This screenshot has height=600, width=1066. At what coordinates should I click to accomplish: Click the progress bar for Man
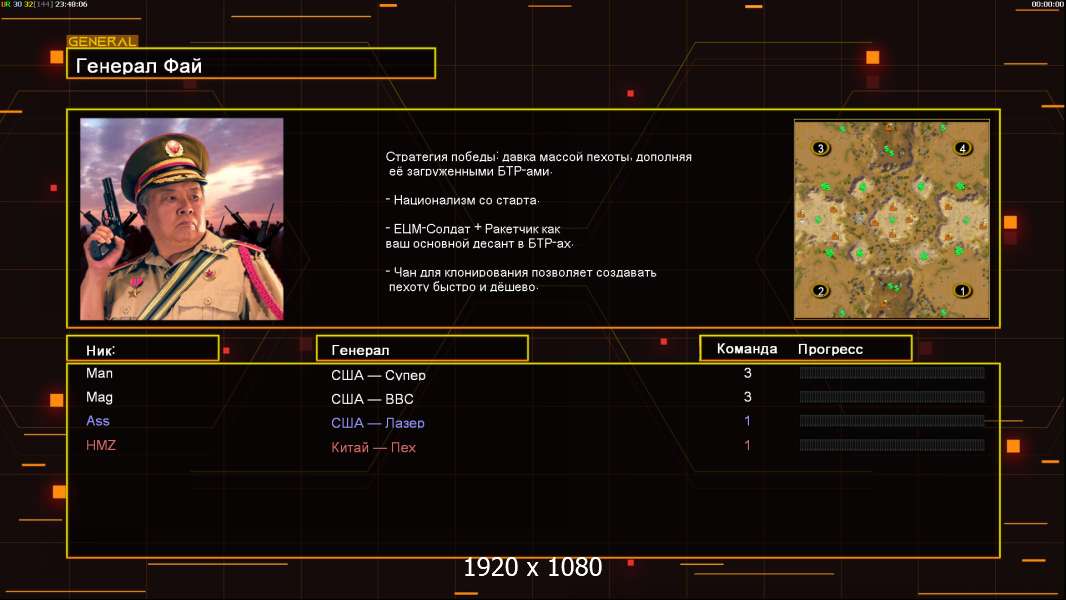(x=892, y=372)
